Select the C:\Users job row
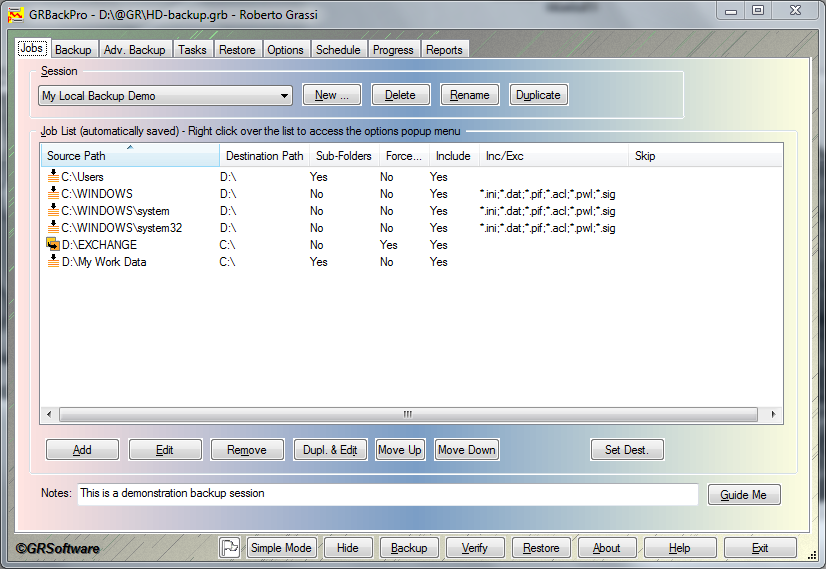The height and width of the screenshot is (569, 826). pyautogui.click(x=411, y=176)
